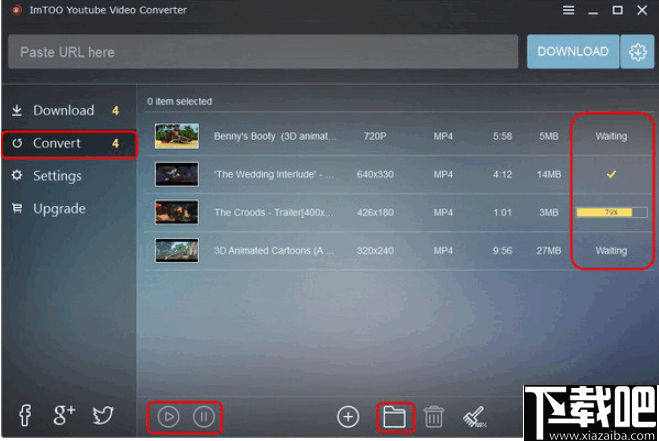Viewport: 659px width, 441px height.
Task: Open the Download tab in sidebar
Action: [x=68, y=111]
